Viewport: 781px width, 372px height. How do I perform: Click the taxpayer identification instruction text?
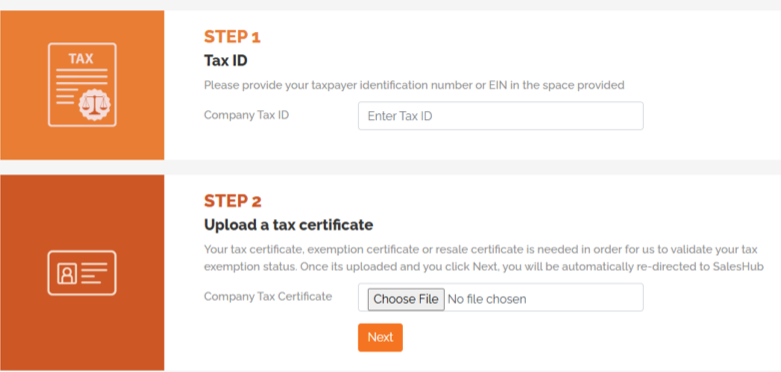414,85
